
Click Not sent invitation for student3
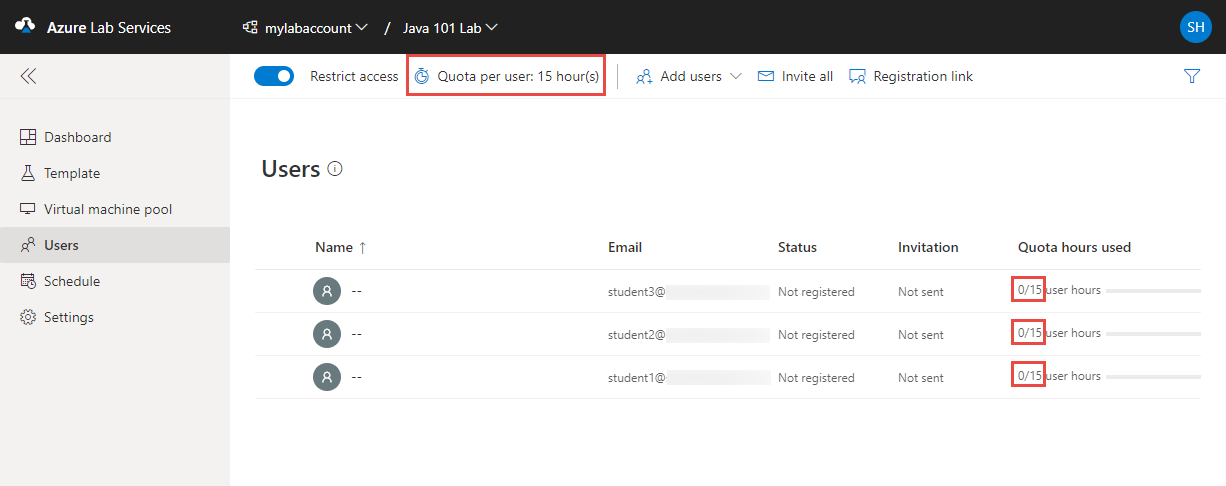coord(920,292)
